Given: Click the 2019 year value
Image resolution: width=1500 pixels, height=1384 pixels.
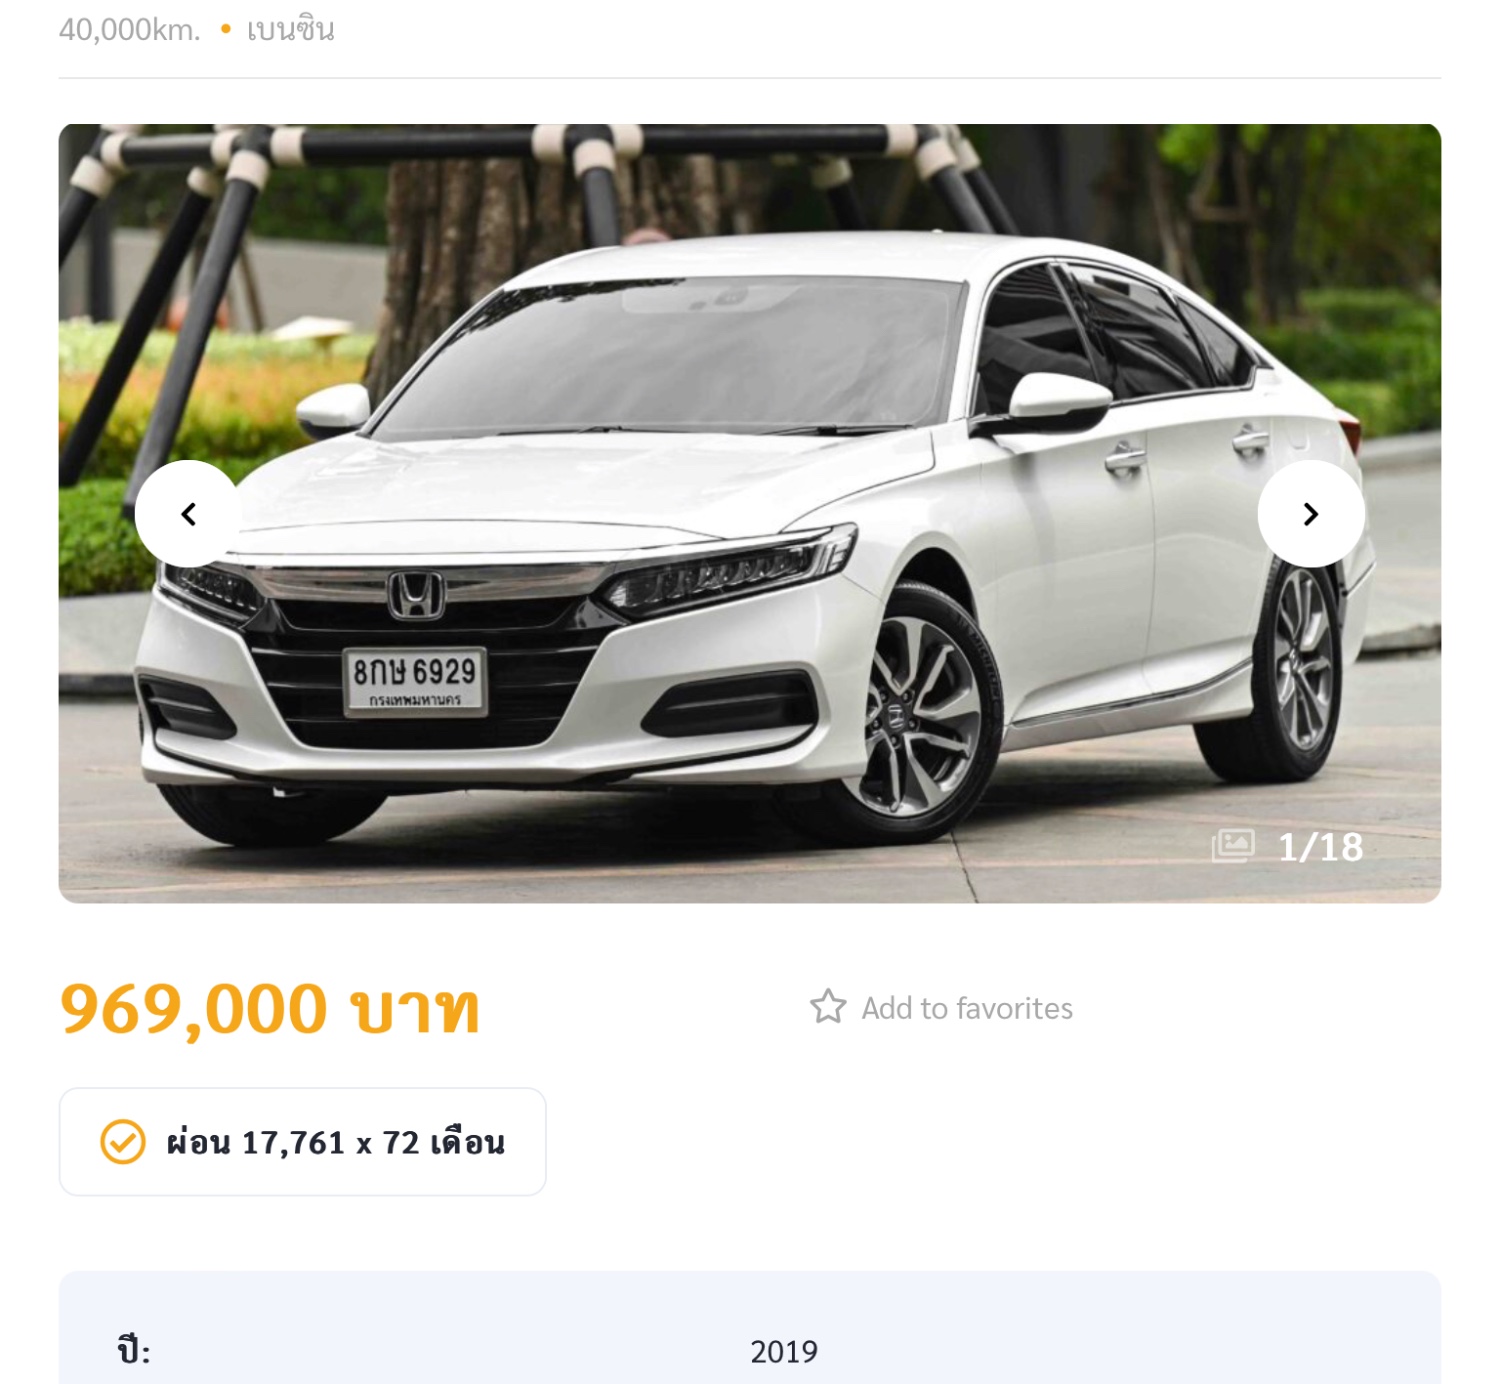Looking at the screenshot, I should pyautogui.click(x=784, y=1352).
